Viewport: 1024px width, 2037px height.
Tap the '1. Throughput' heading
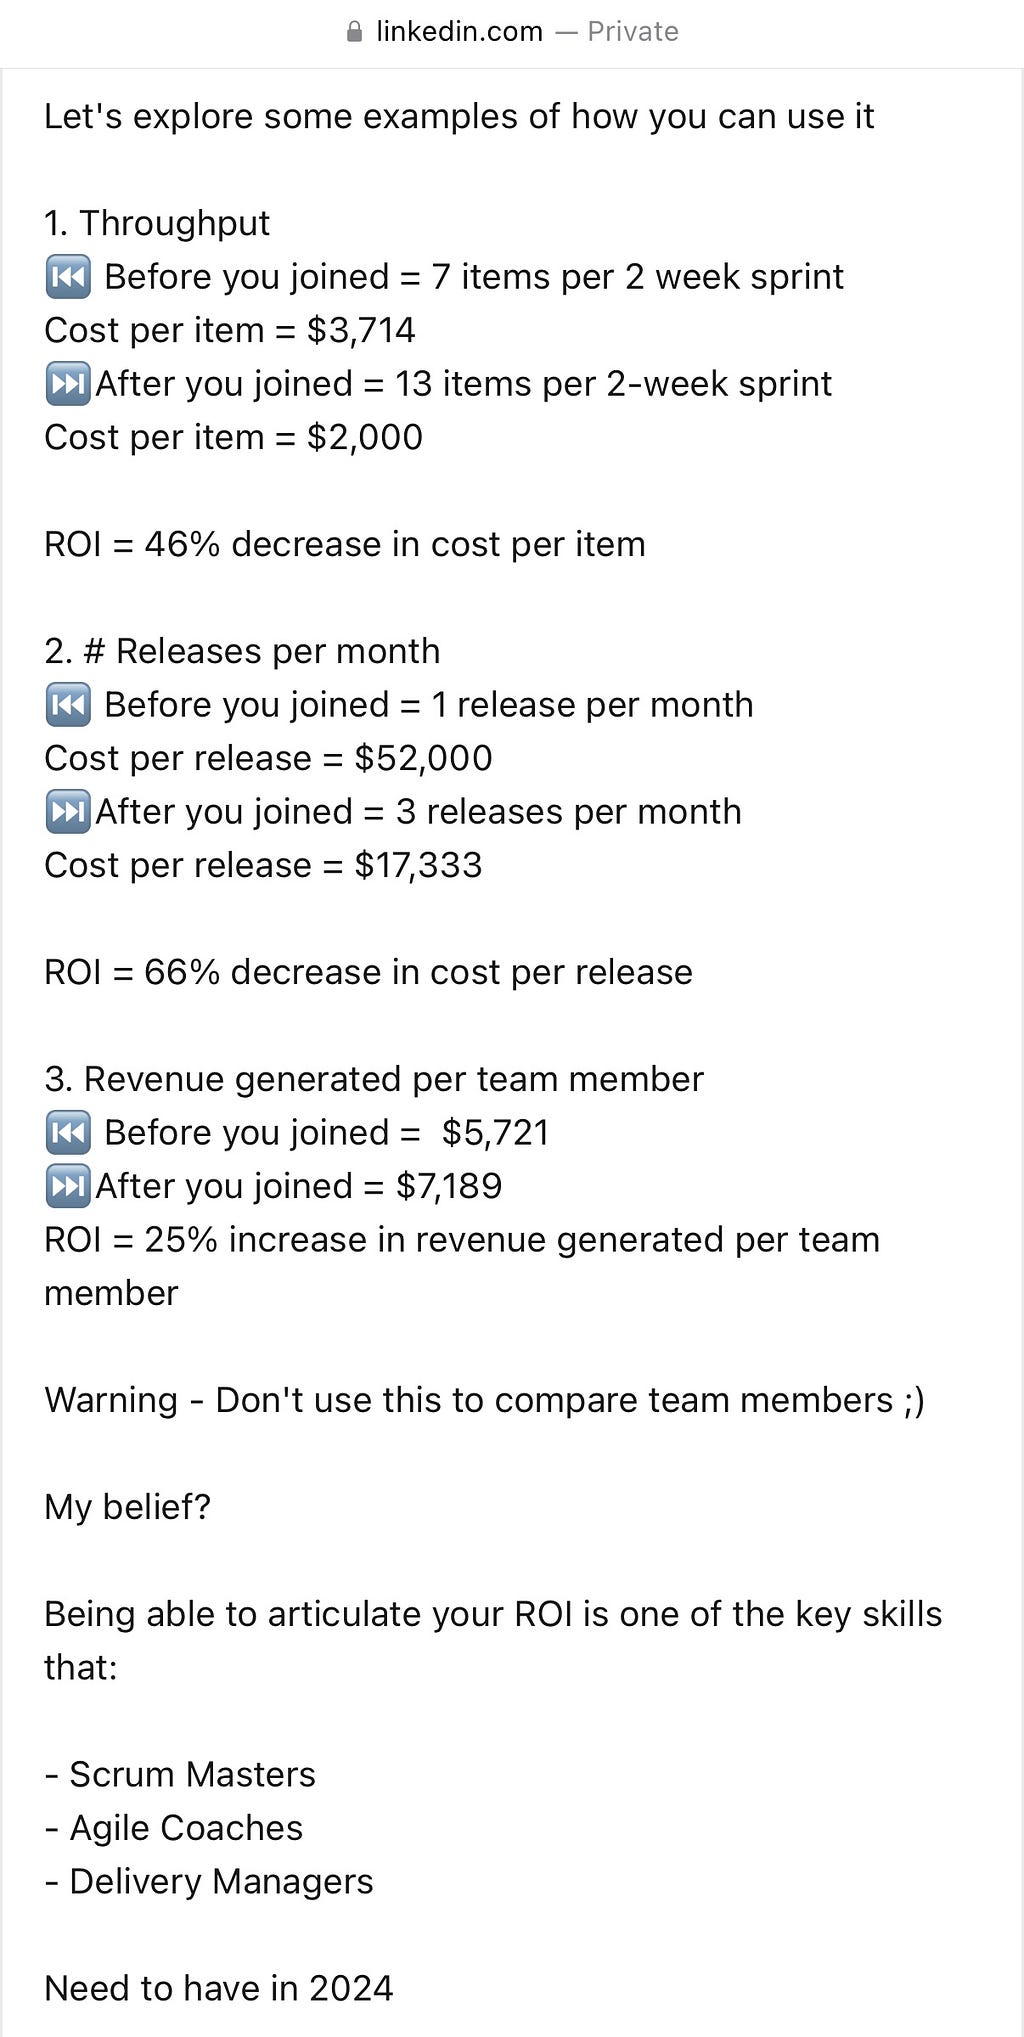pos(157,224)
